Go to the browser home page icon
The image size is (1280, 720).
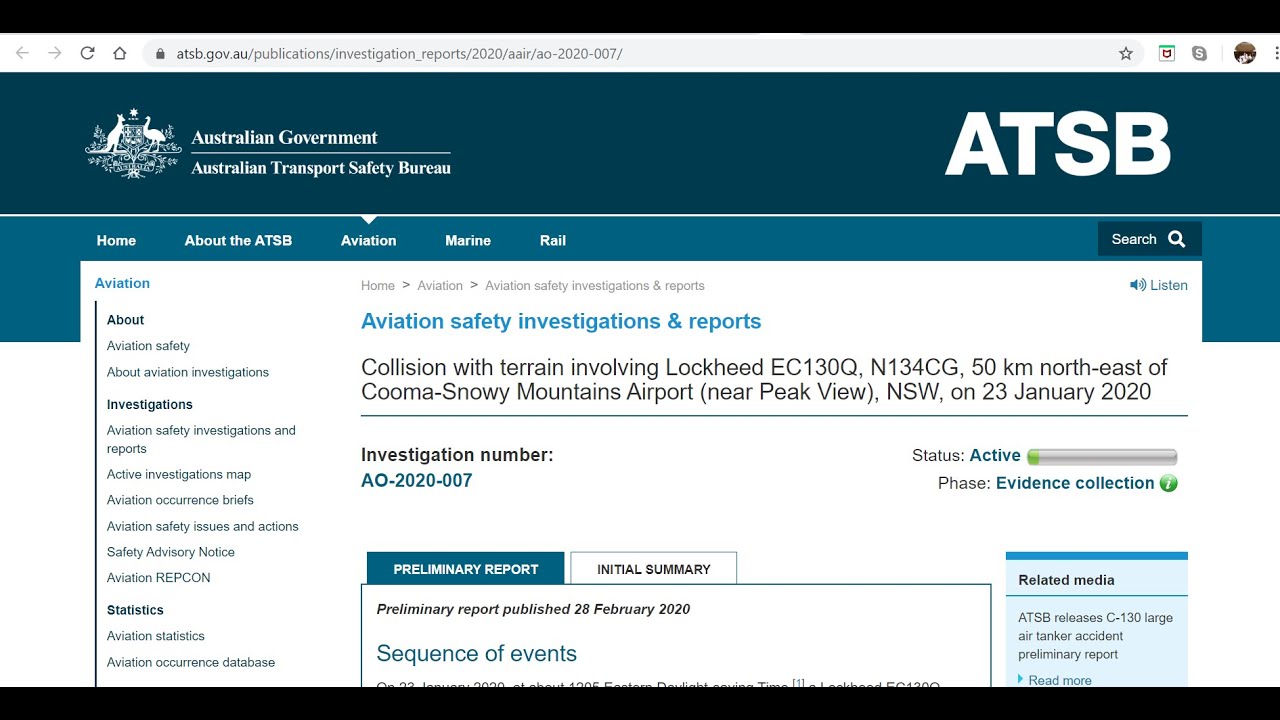(x=120, y=54)
